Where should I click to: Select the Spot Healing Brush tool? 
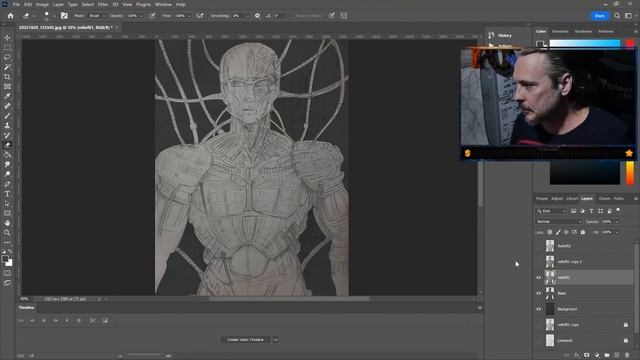[7, 106]
